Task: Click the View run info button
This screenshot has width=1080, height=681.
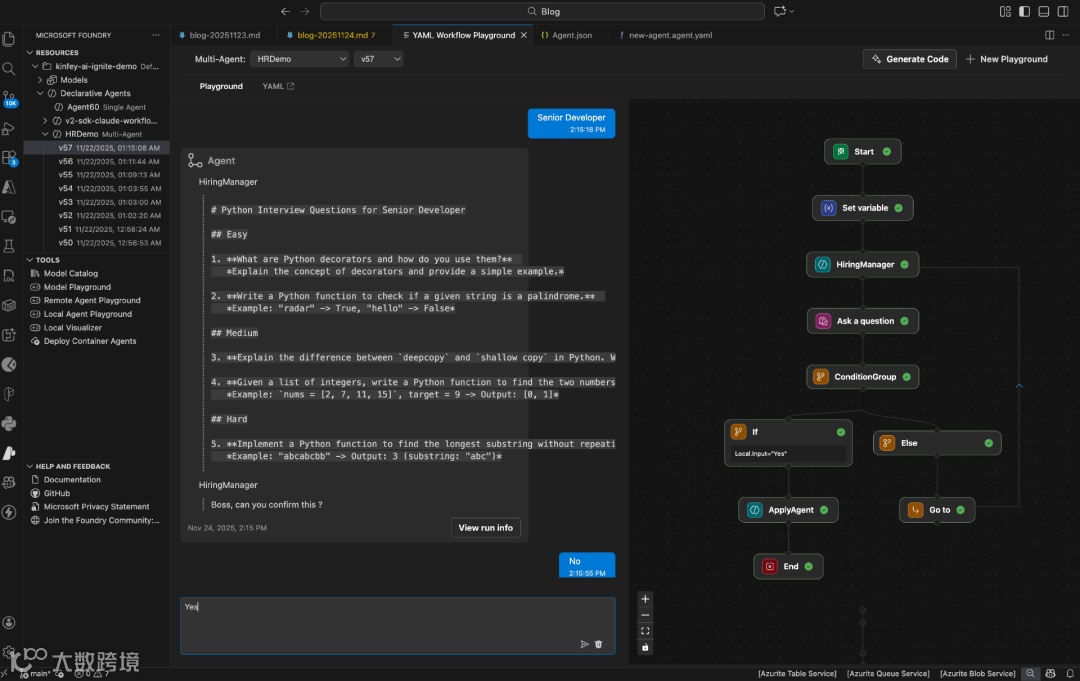Action: (486, 527)
